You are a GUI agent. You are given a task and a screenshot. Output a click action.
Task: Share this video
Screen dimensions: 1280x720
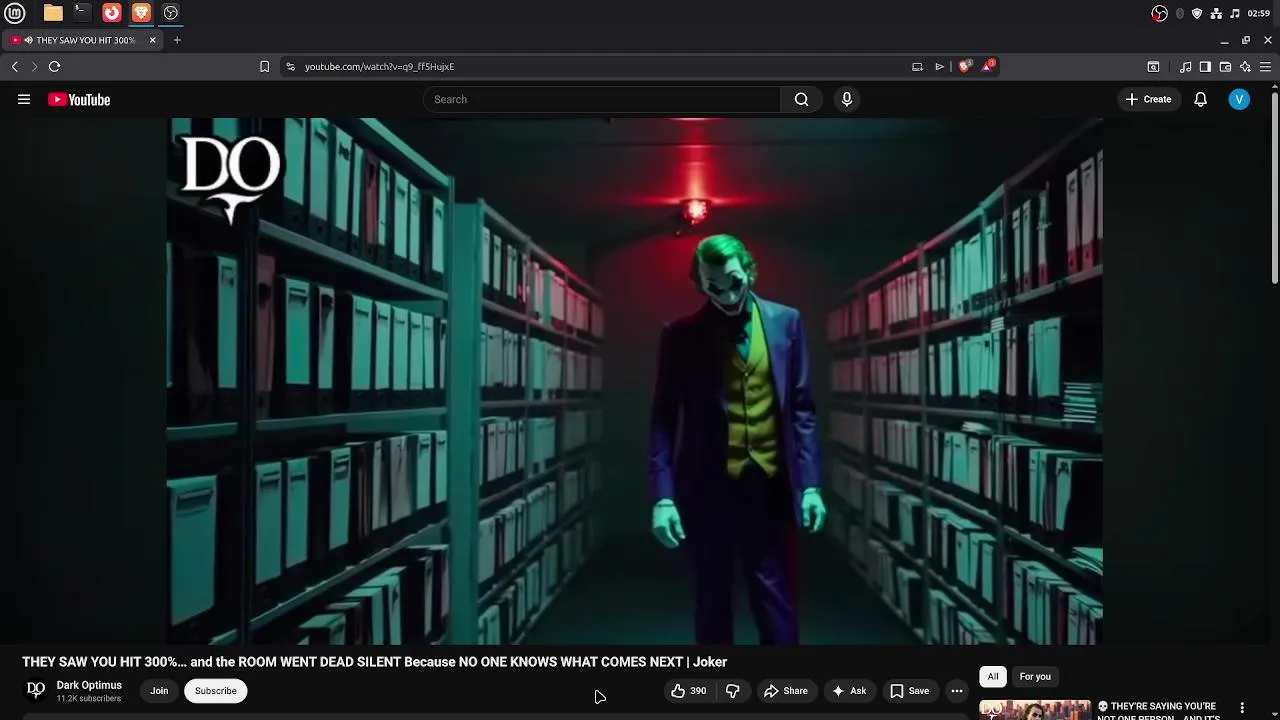786,691
